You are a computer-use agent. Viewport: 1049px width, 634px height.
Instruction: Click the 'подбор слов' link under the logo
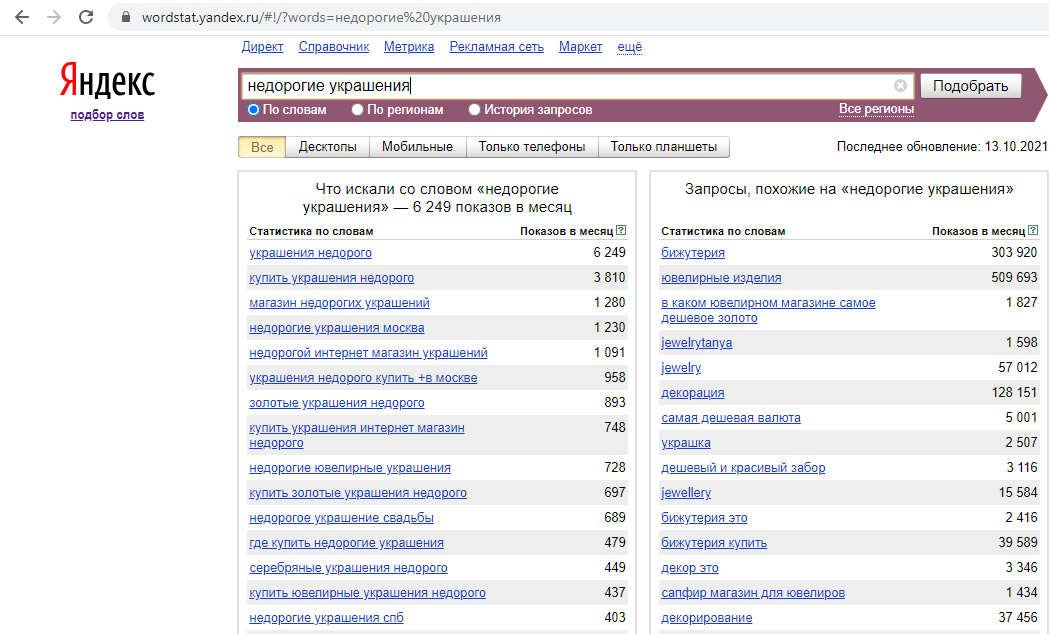[107, 115]
